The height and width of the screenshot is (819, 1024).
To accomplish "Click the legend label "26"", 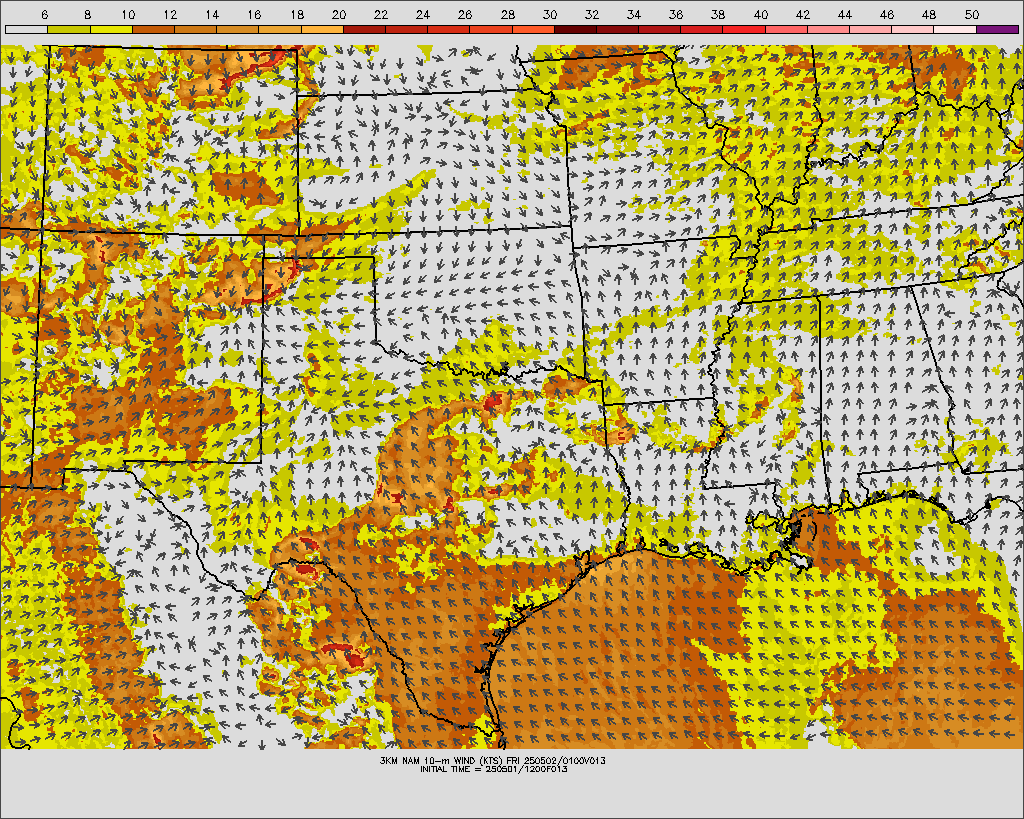I will click(x=465, y=14).
